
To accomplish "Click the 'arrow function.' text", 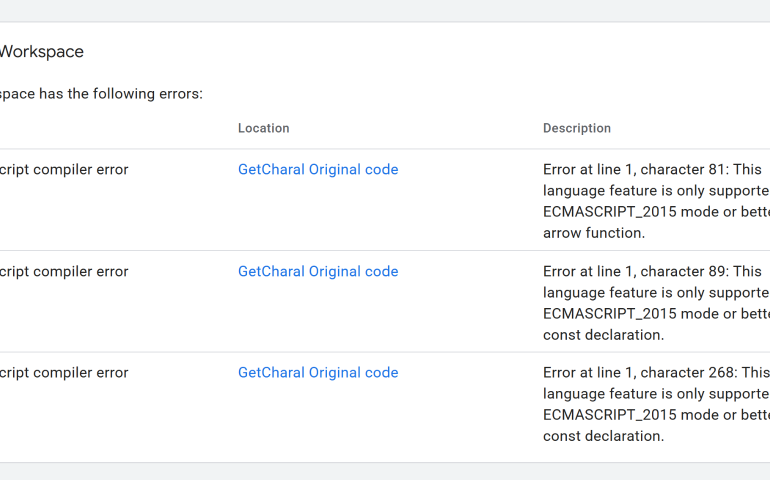I will click(594, 233).
